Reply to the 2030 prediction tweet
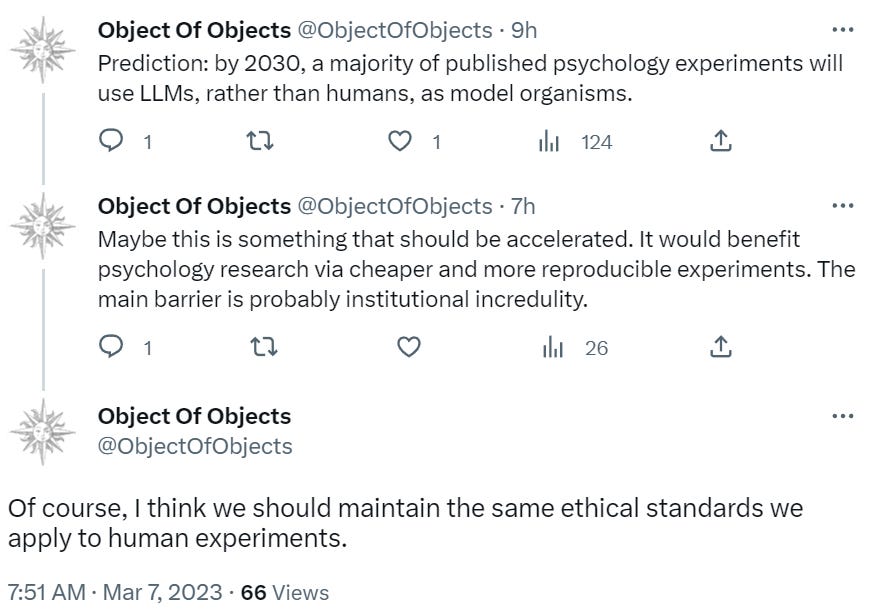 [111, 142]
